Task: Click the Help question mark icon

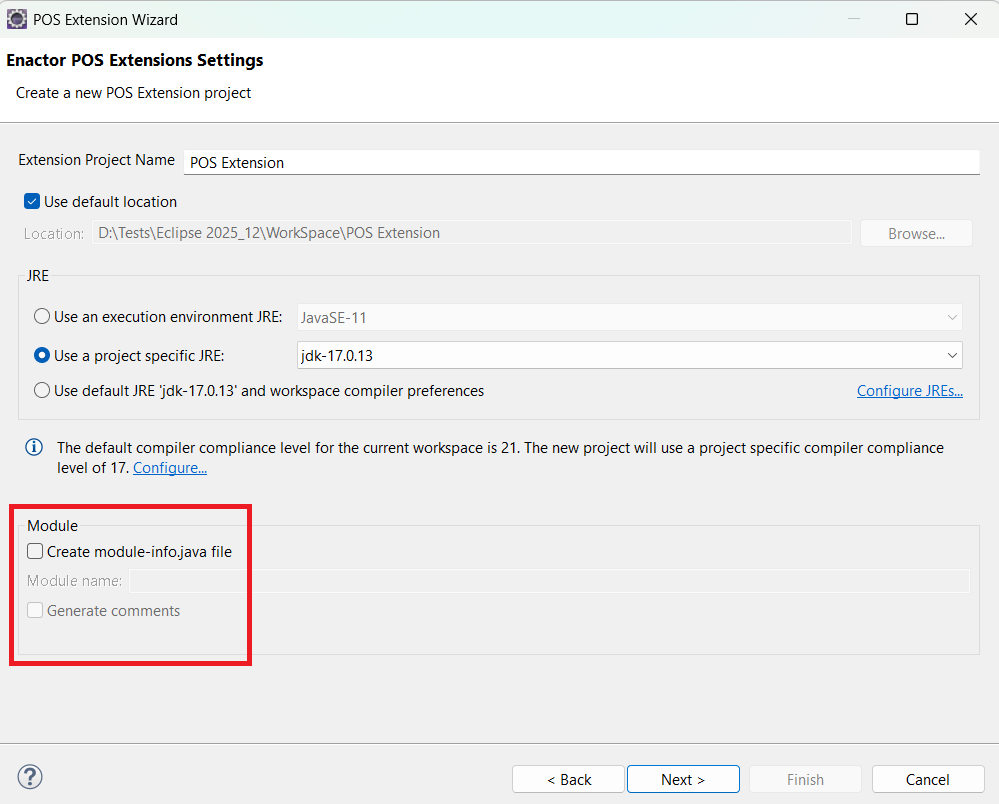Action: click(30, 777)
